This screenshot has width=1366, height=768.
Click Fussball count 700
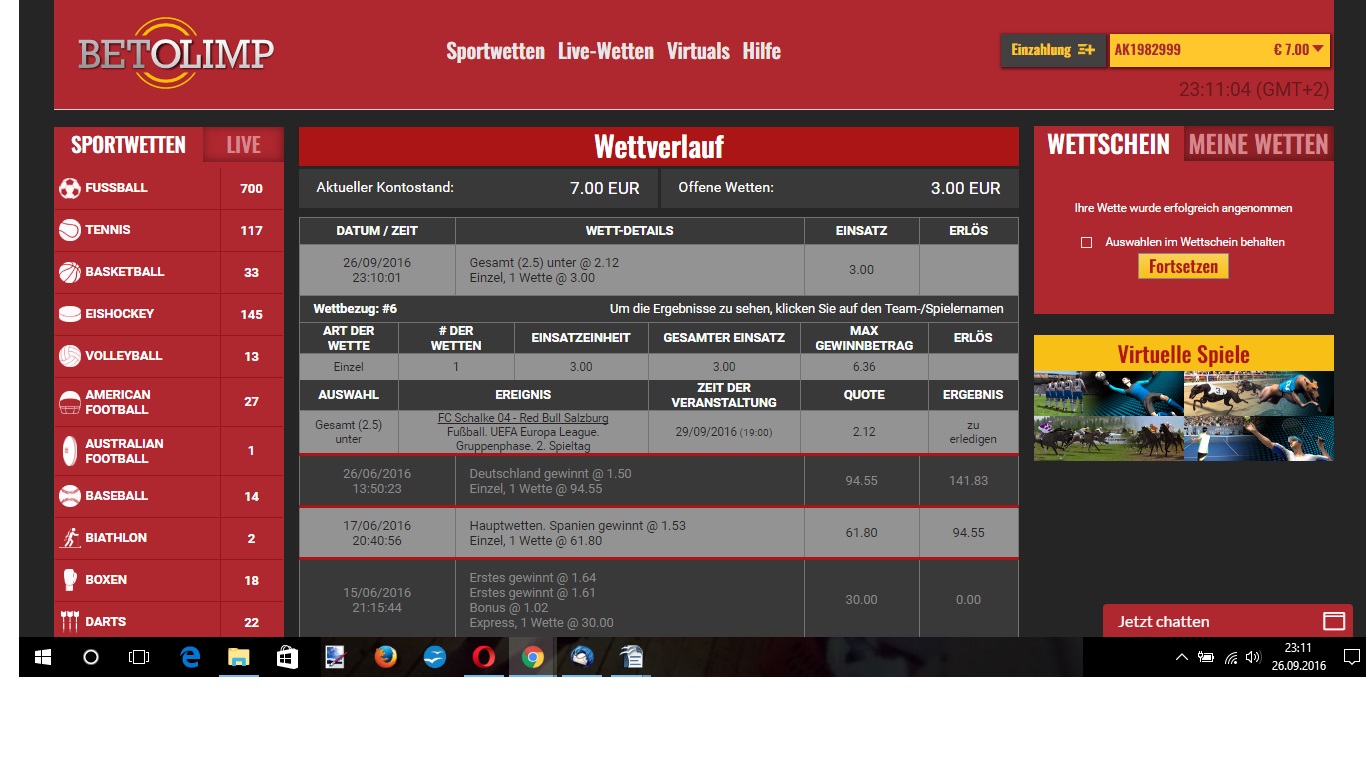251,188
